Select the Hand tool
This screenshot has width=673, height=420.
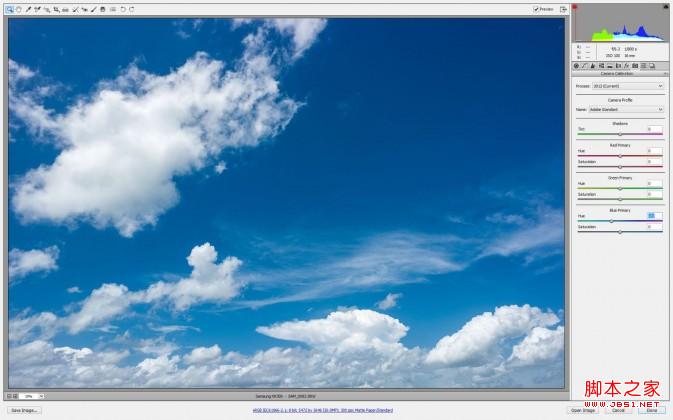(x=19, y=9)
